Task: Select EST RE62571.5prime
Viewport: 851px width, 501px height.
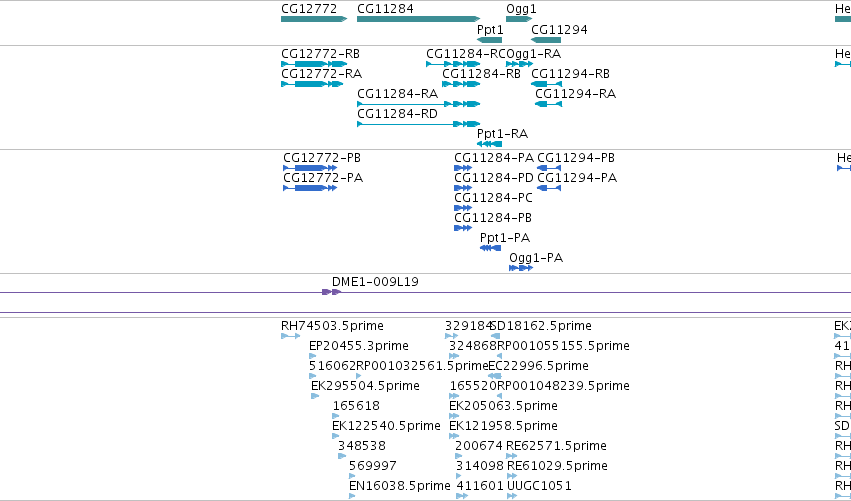Action: [556, 446]
